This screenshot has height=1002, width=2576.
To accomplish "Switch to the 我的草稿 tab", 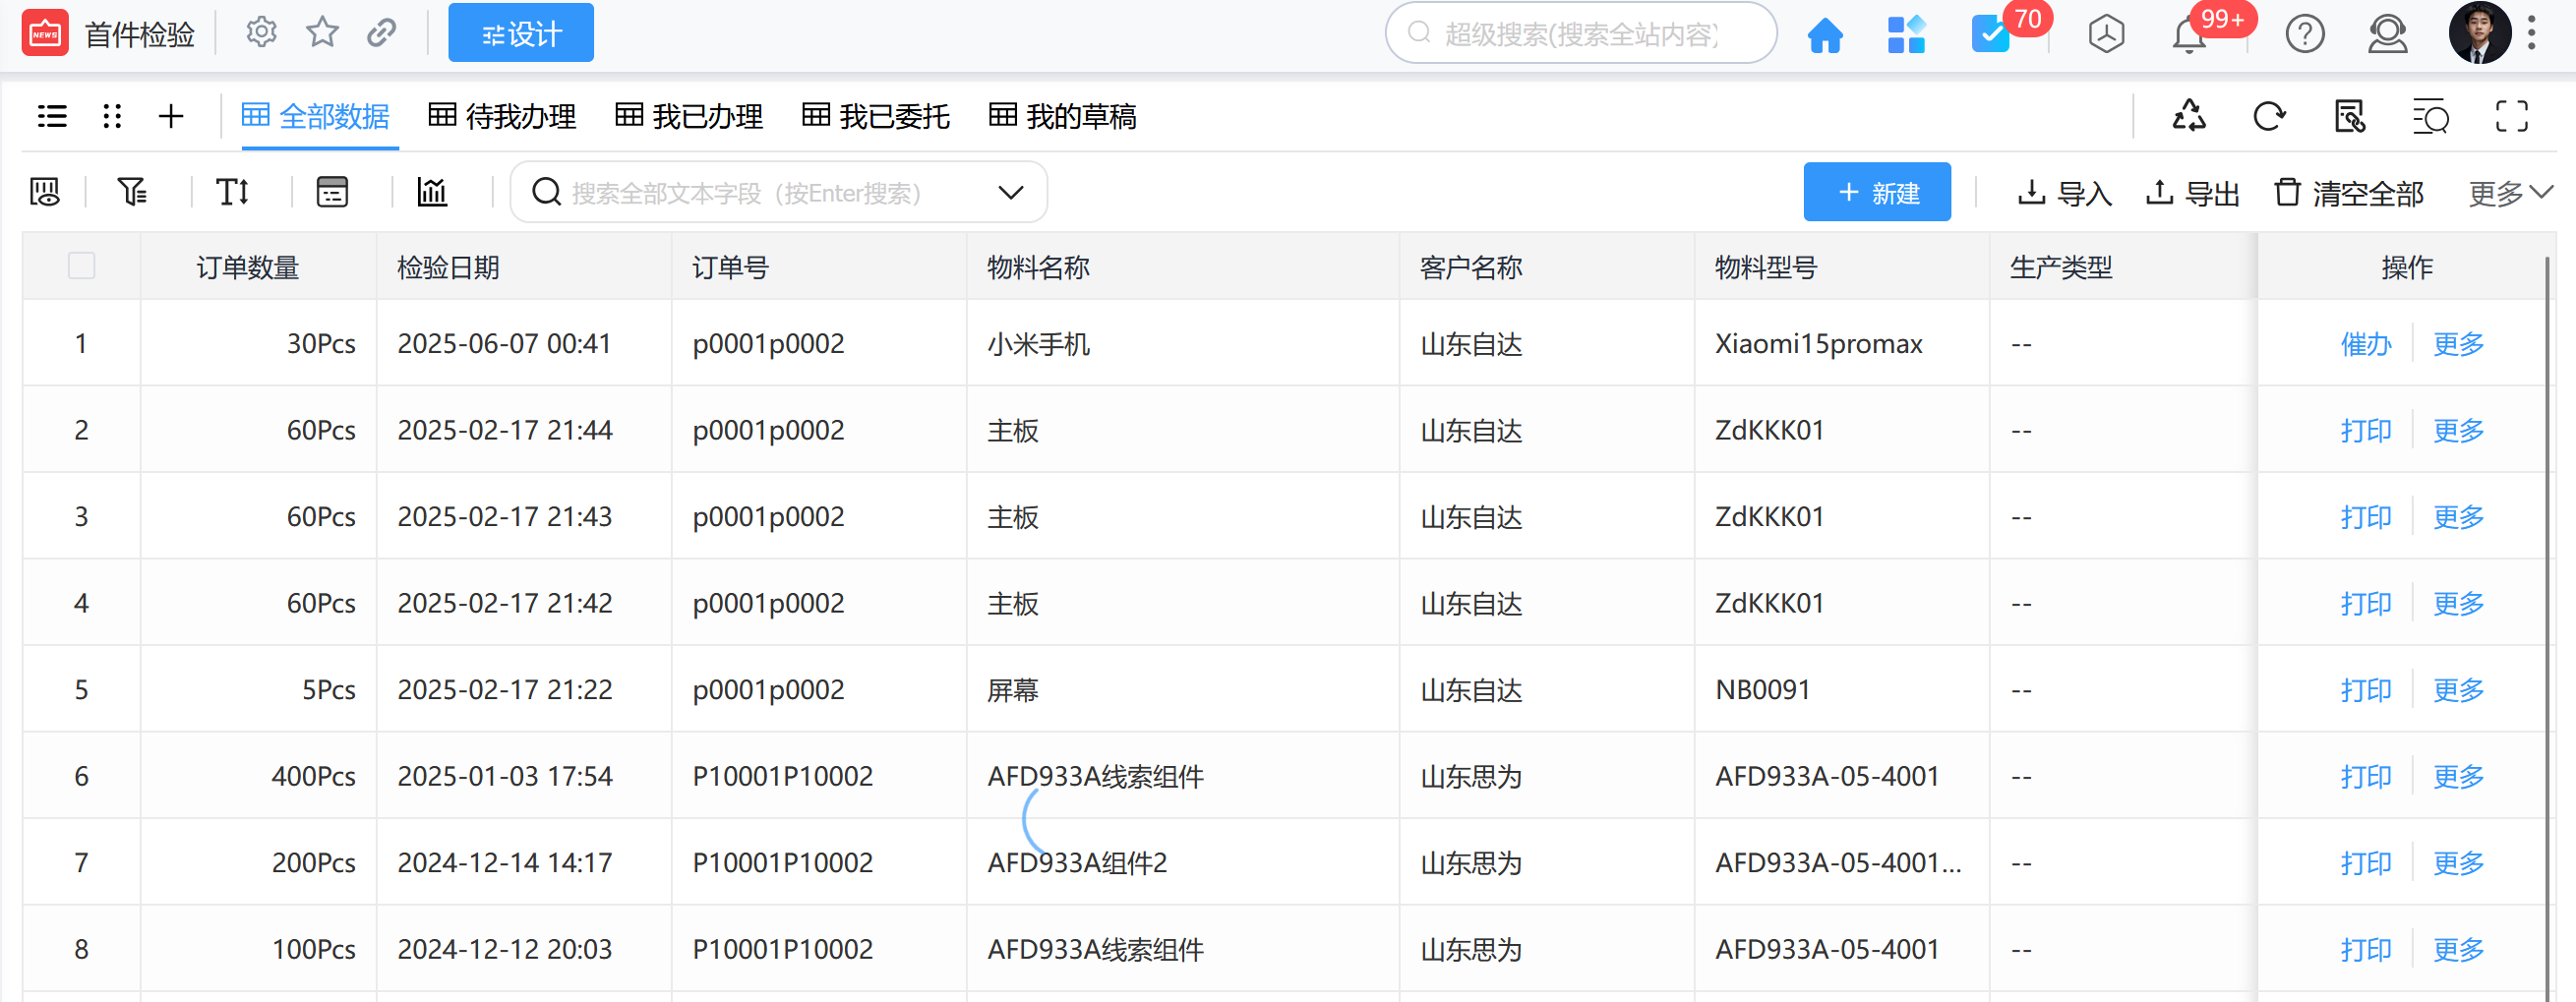I will tap(1063, 117).
